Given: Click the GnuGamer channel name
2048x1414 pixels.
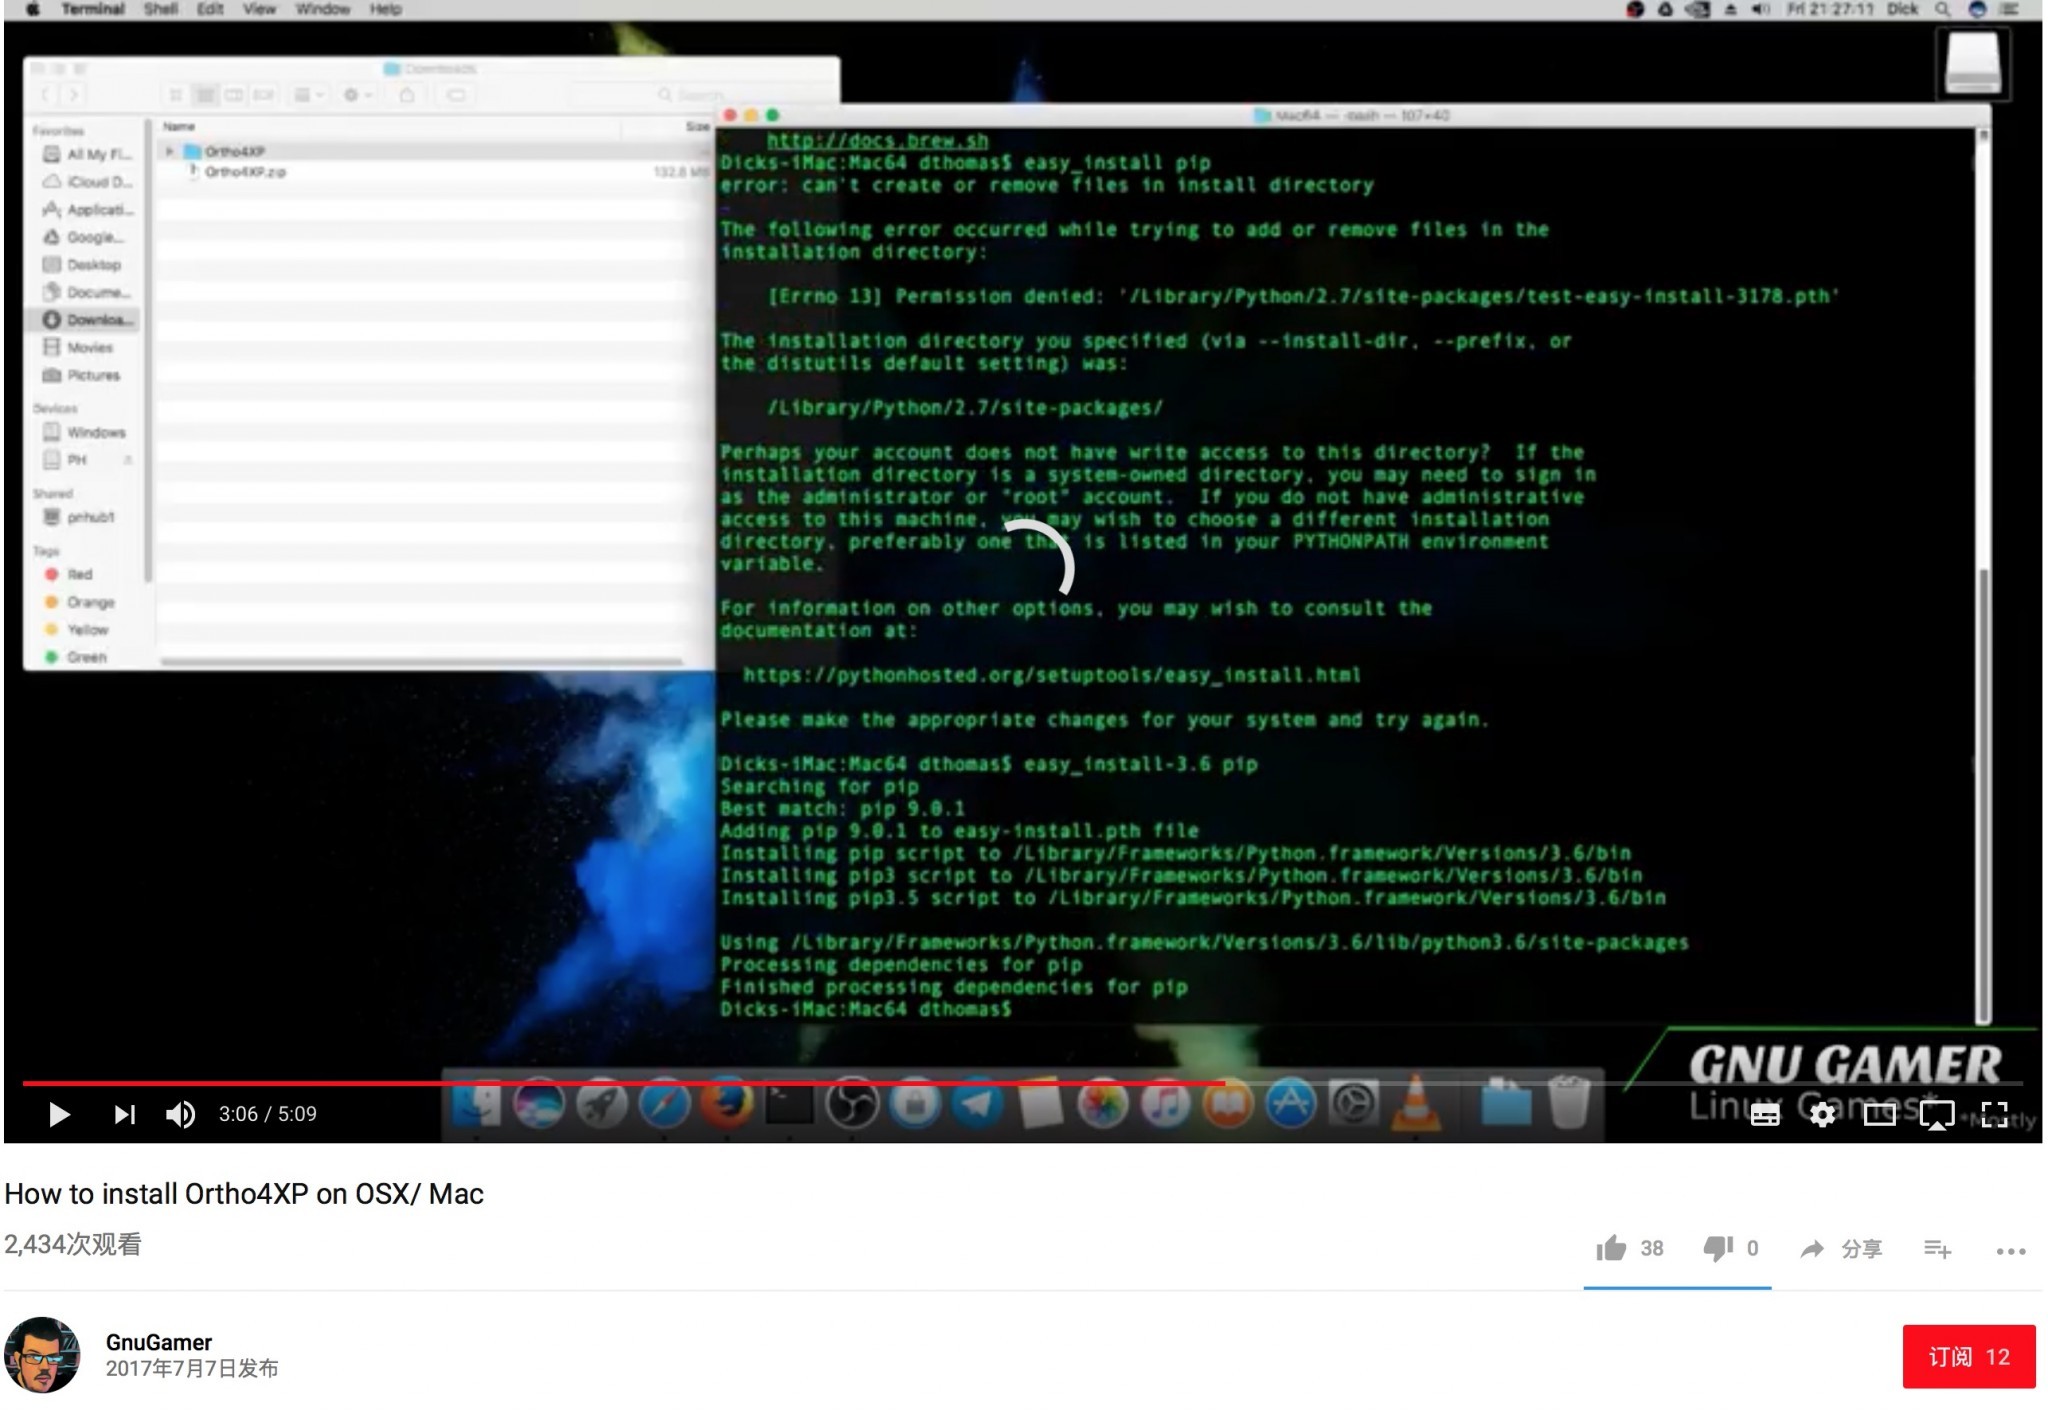Looking at the screenshot, I should pyautogui.click(x=159, y=1342).
